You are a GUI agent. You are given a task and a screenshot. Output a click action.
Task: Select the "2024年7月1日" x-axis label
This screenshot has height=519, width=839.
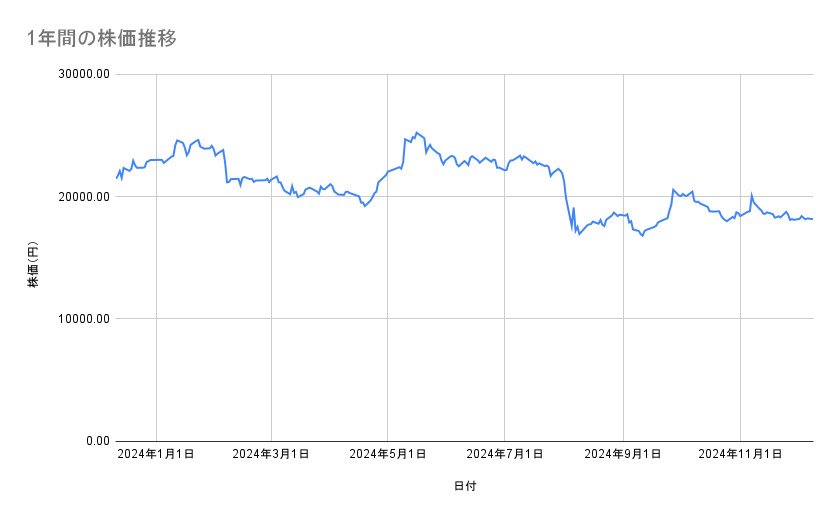(504, 455)
